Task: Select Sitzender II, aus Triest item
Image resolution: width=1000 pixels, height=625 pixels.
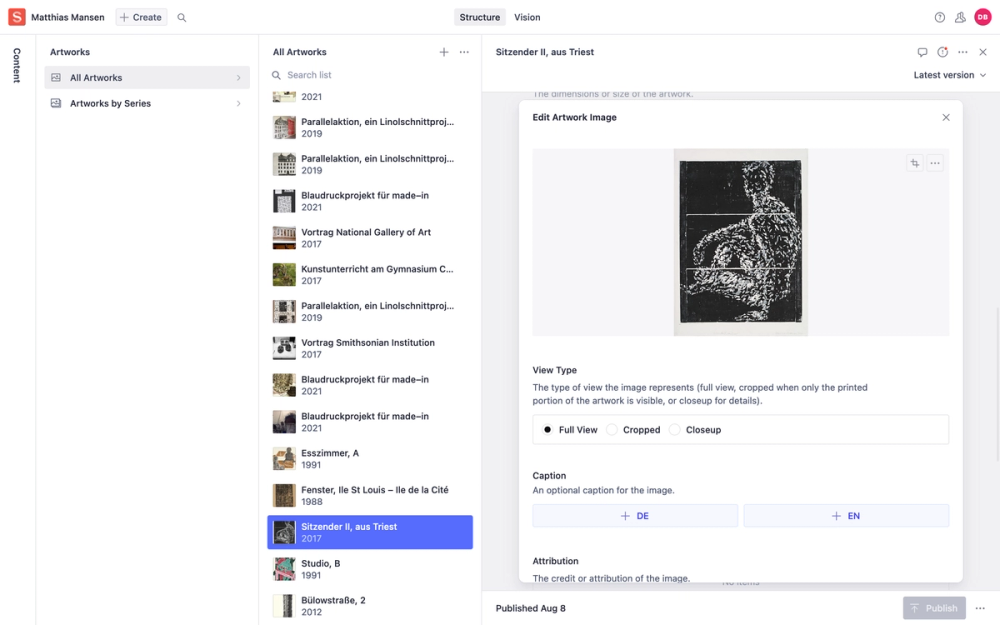Action: pos(370,533)
